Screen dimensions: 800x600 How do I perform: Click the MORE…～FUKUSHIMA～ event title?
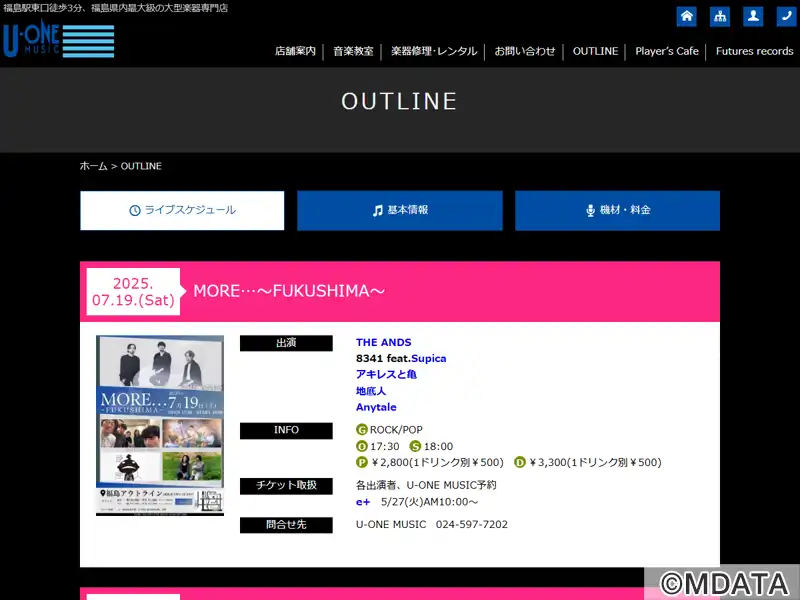point(289,291)
